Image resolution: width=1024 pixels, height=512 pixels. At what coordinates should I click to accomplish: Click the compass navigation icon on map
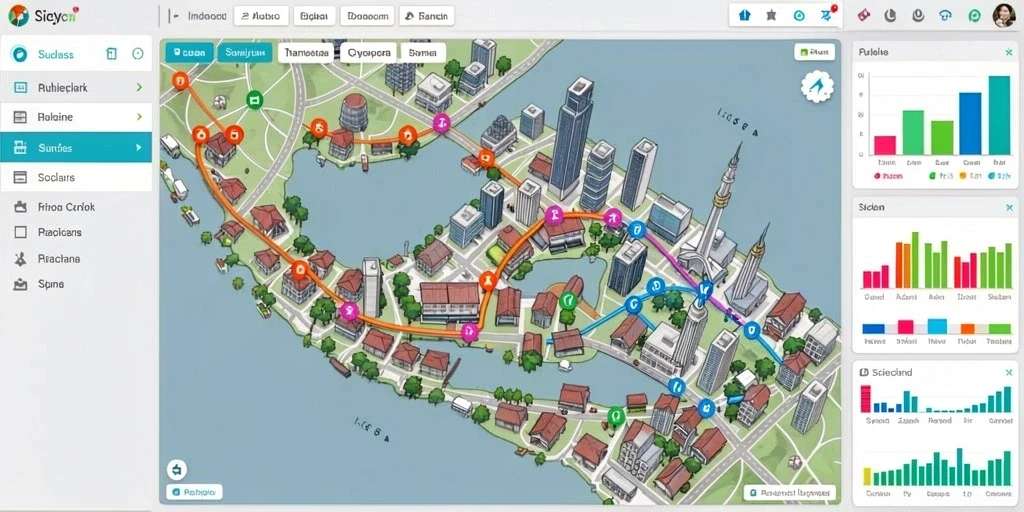pyautogui.click(x=817, y=87)
